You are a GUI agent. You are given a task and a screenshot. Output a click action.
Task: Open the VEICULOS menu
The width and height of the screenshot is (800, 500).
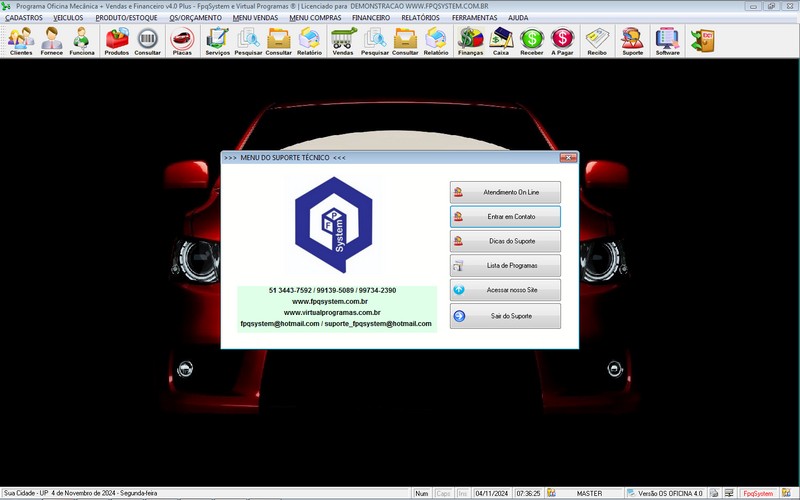[x=68, y=18]
